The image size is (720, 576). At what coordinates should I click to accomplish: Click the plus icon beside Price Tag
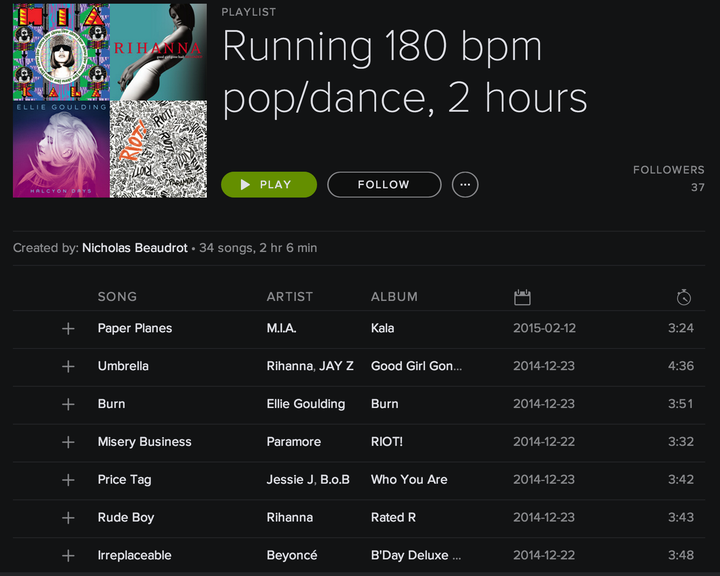pos(68,480)
